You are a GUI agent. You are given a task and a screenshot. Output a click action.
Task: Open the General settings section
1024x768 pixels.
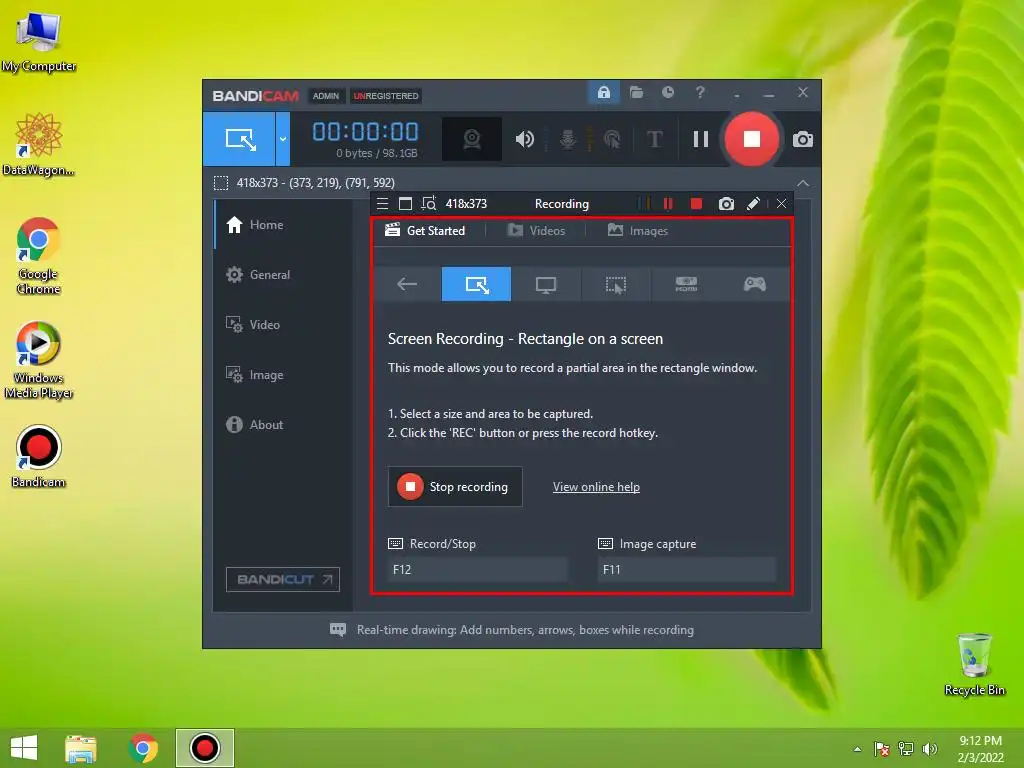(x=283, y=274)
